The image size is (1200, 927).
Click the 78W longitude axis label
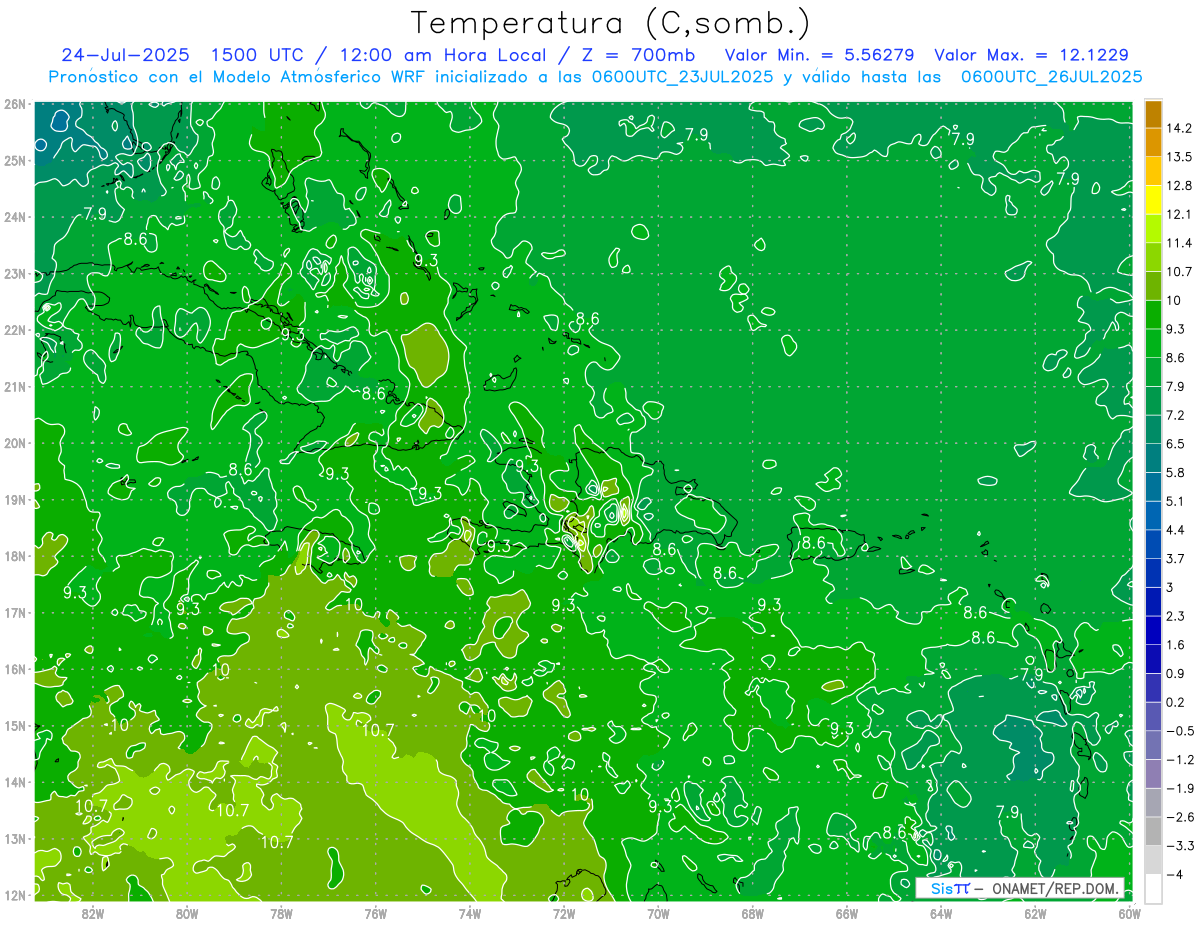(281, 913)
